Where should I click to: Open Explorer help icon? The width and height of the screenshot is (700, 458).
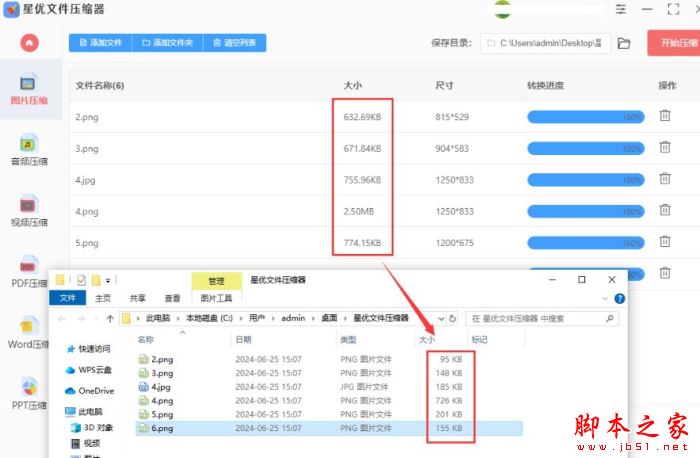(620, 299)
